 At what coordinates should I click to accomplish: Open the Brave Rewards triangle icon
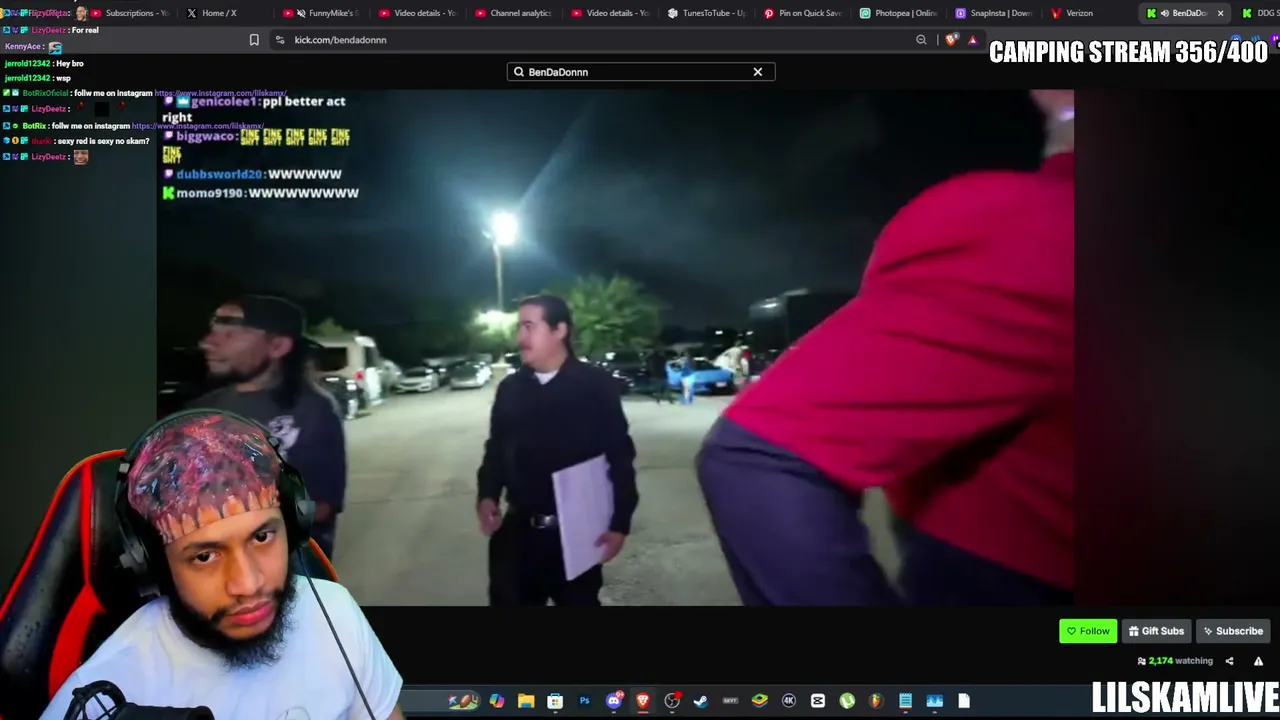coord(972,40)
